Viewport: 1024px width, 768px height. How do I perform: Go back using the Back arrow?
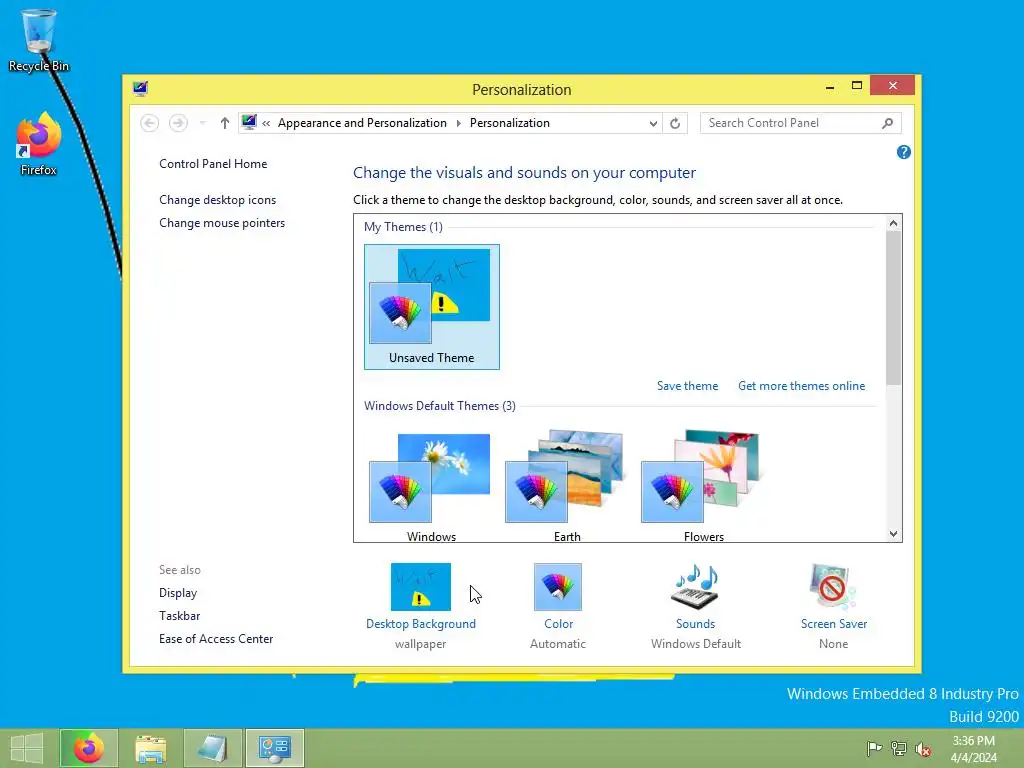tap(150, 123)
